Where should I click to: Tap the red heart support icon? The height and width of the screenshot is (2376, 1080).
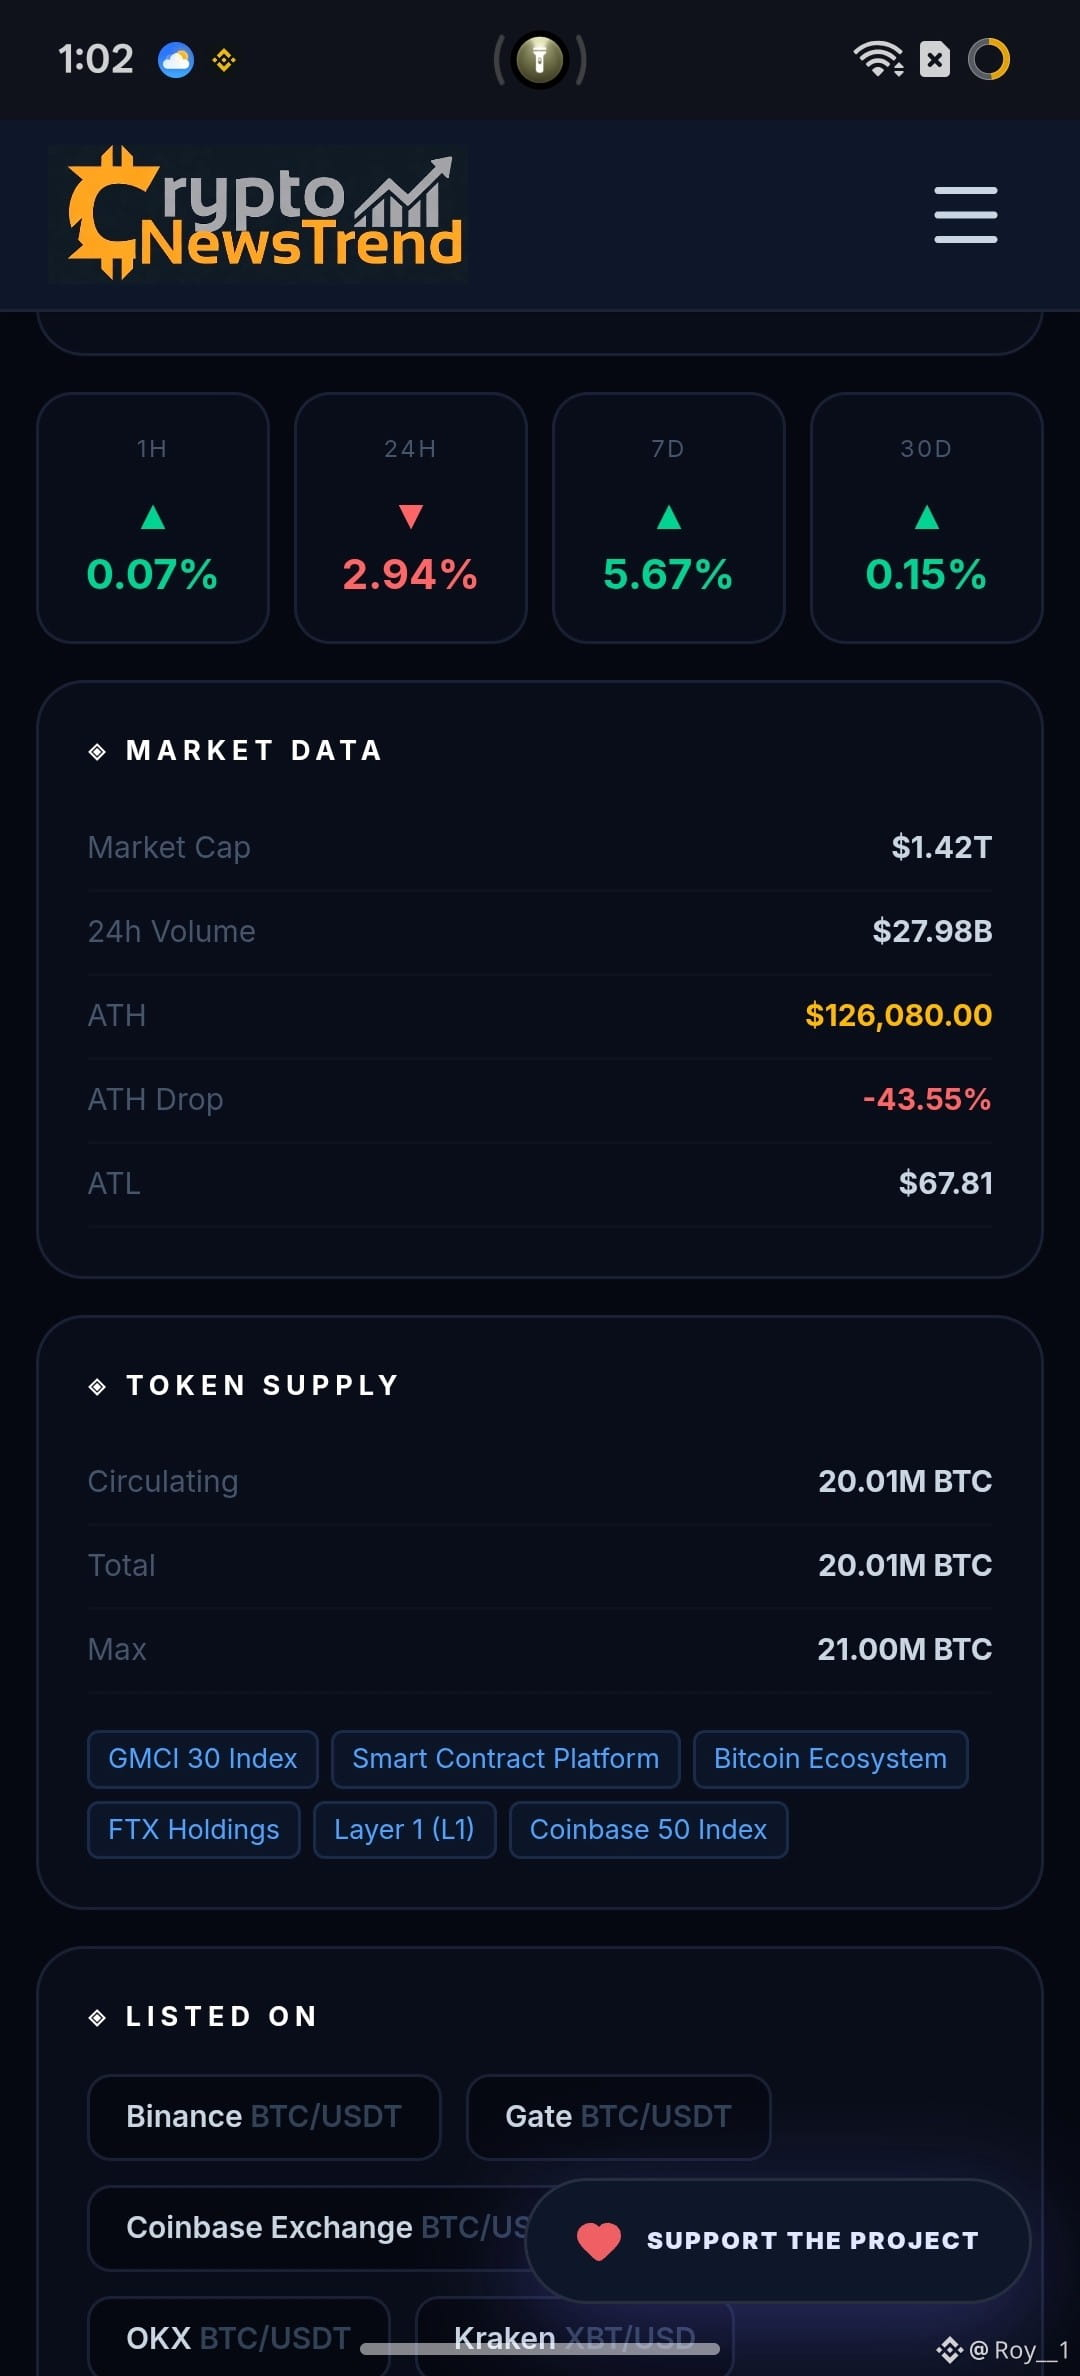(x=599, y=2241)
